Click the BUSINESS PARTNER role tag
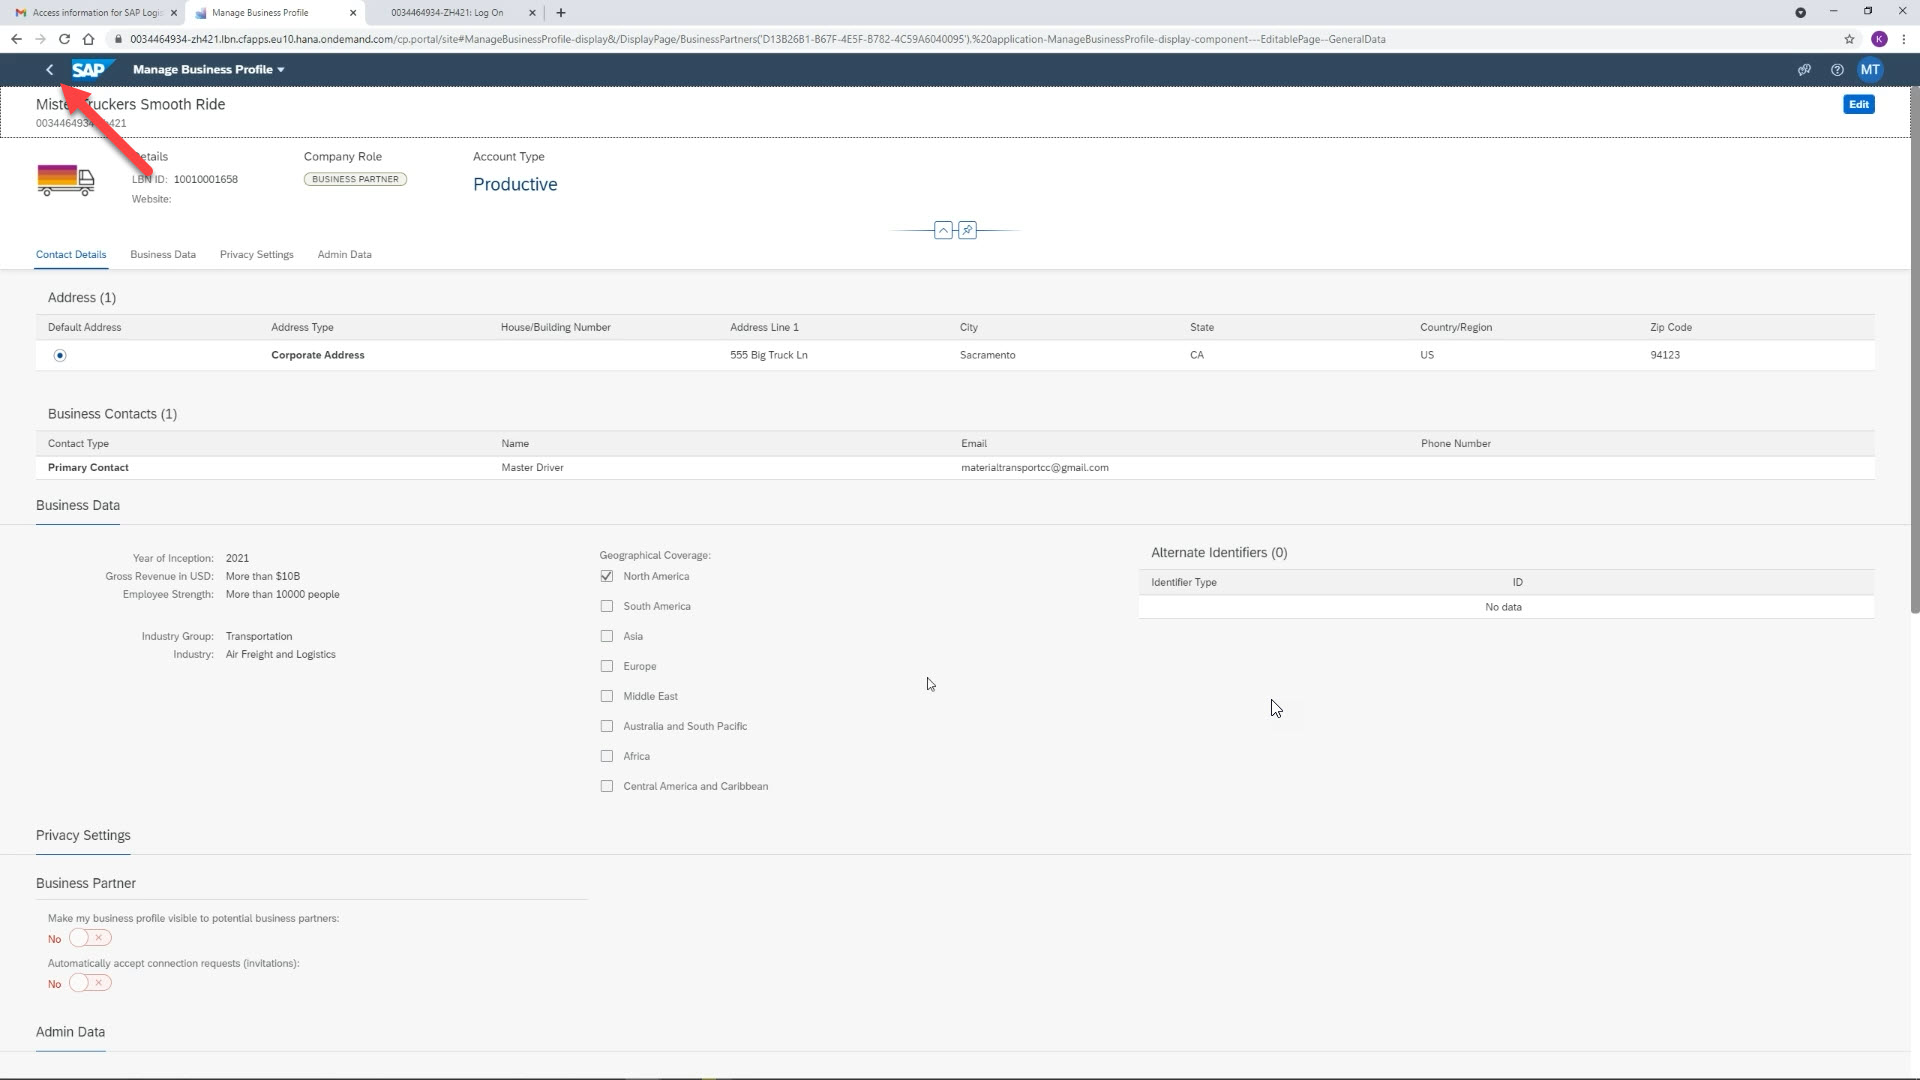1920x1080 pixels. point(355,180)
